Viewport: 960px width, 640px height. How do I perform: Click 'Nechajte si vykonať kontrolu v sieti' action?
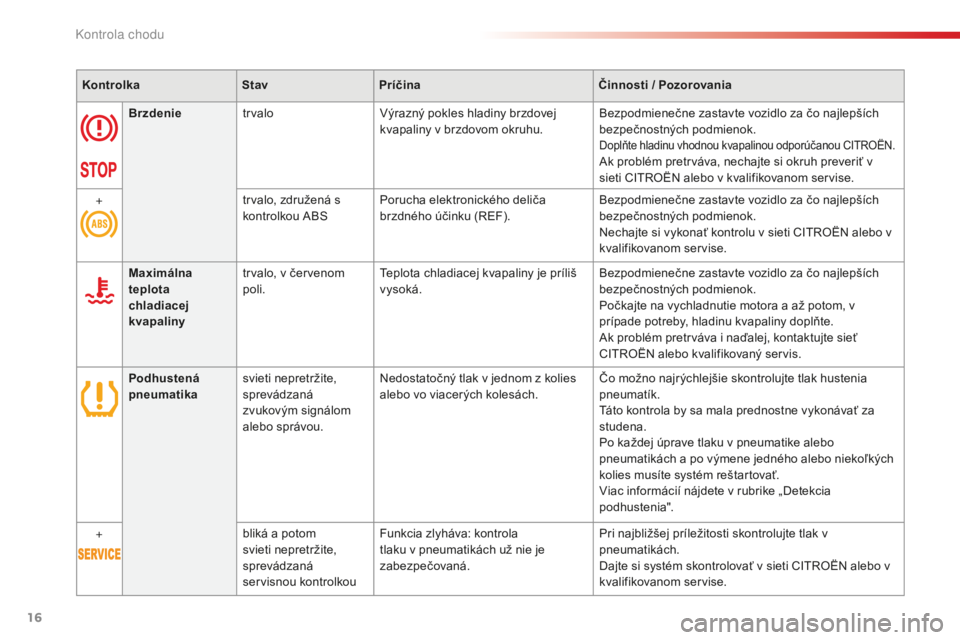pyautogui.click(x=745, y=240)
